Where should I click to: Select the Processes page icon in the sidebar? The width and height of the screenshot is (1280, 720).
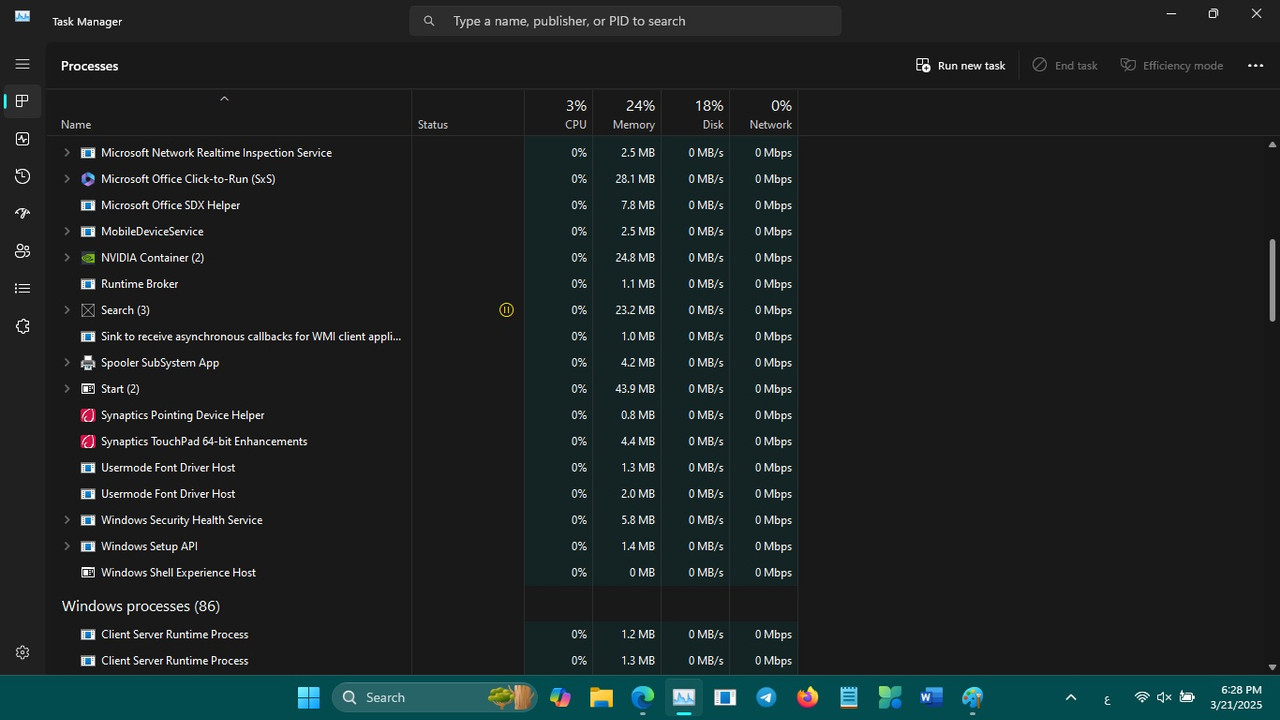[22, 101]
